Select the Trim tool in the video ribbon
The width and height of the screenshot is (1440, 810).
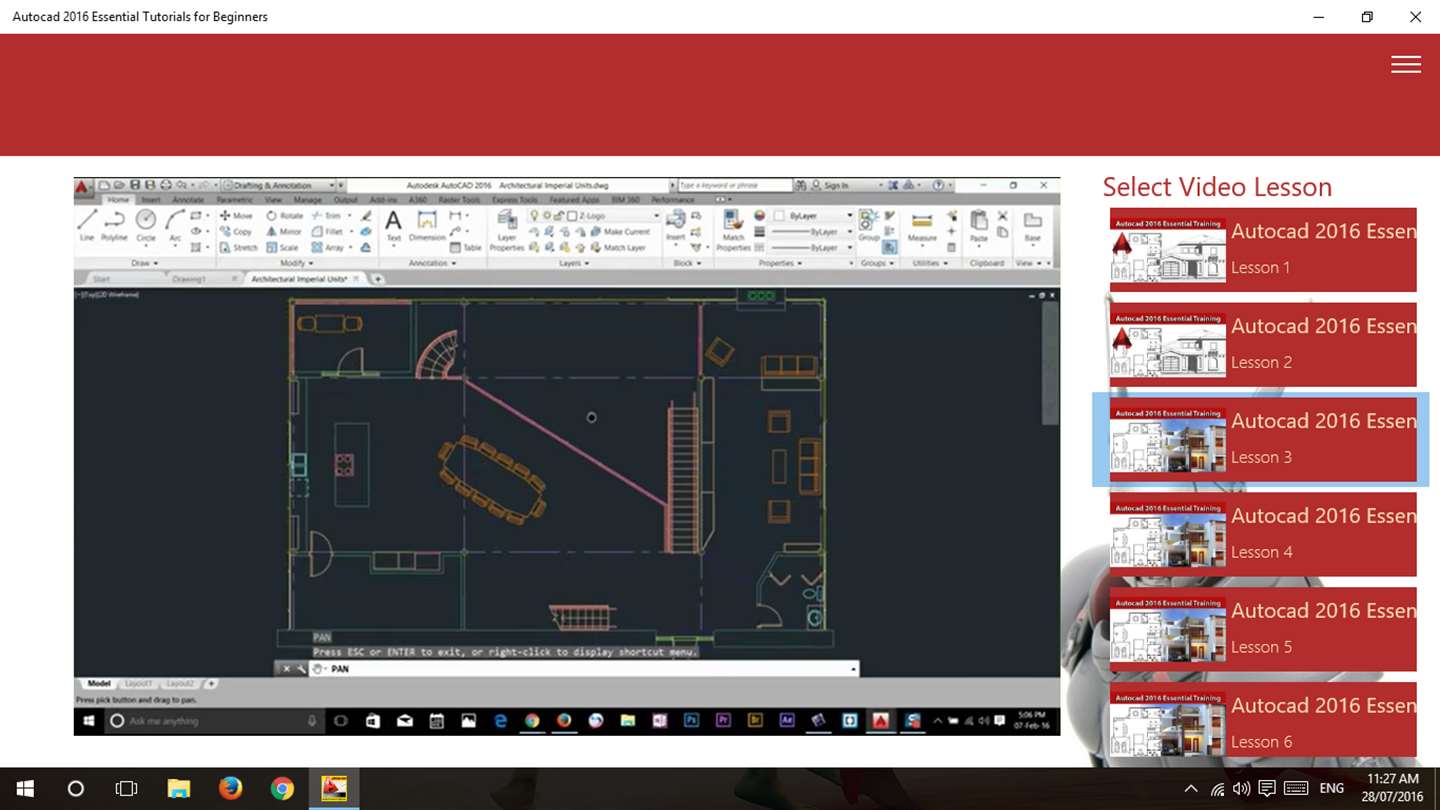[x=326, y=216]
